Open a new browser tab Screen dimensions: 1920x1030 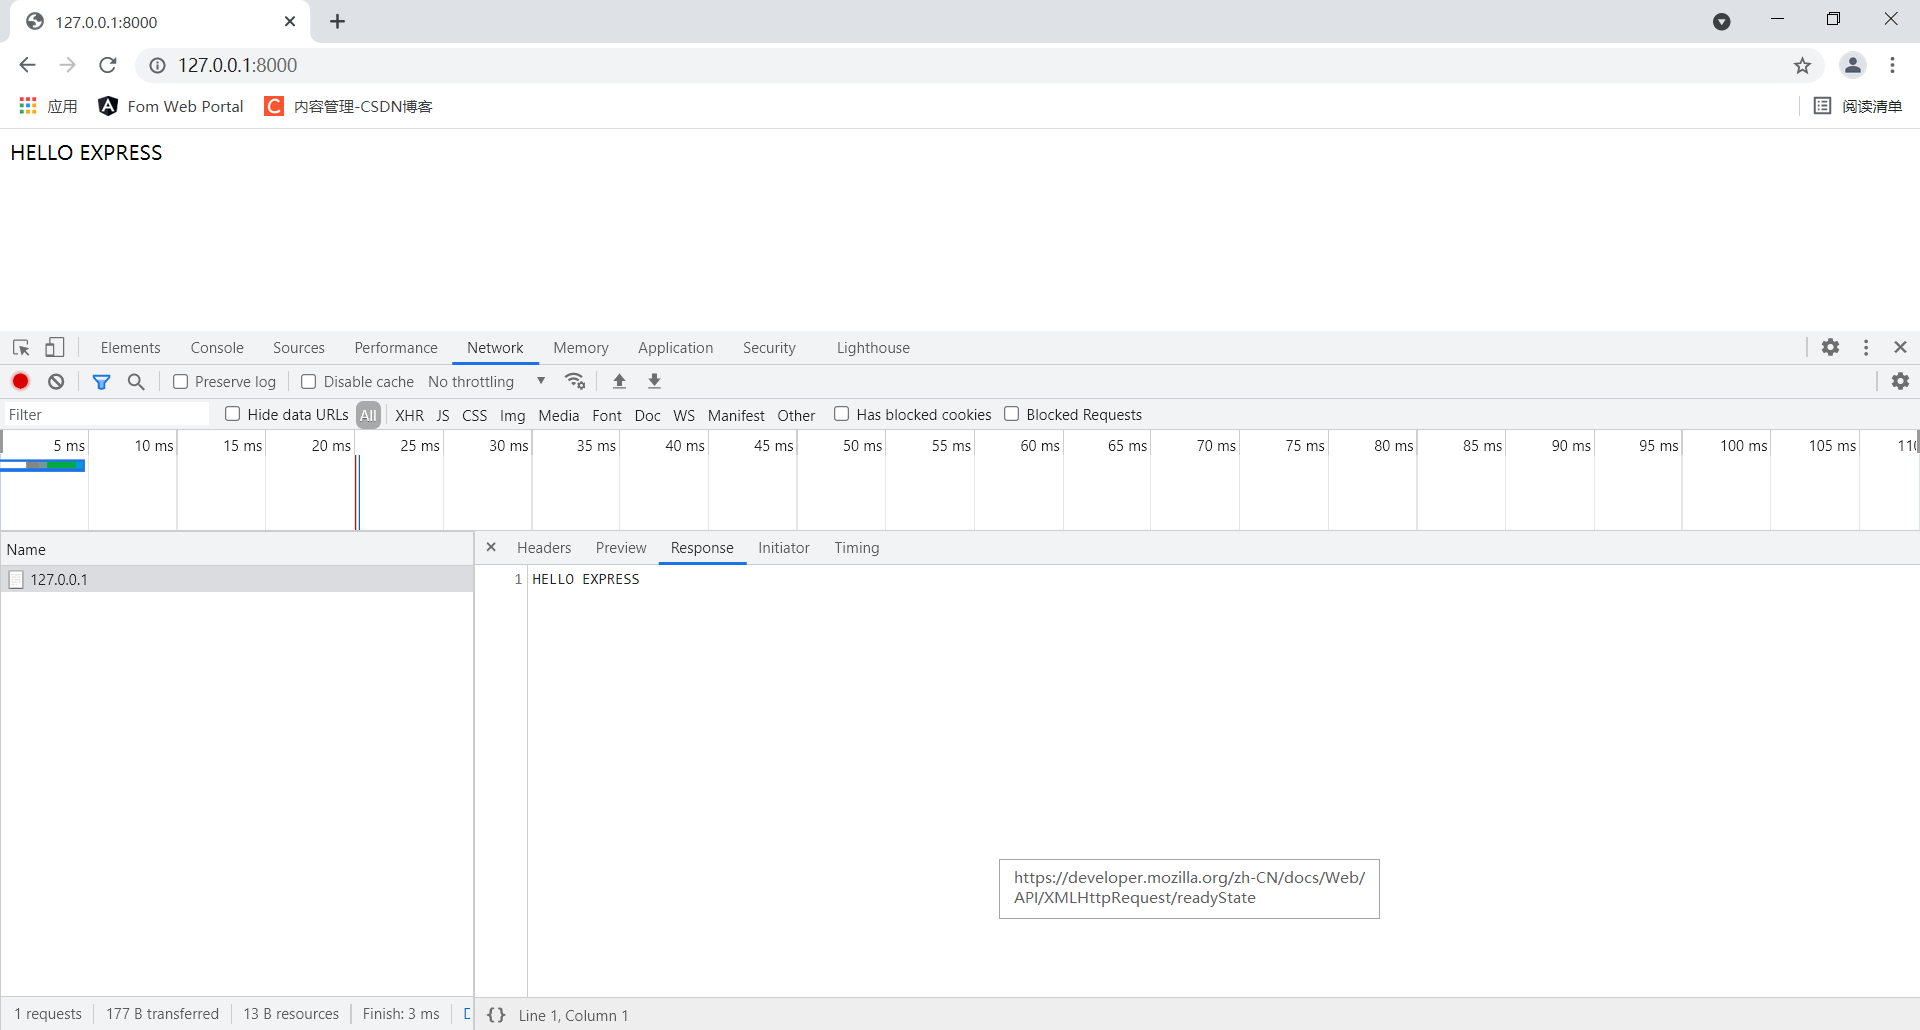pos(338,21)
